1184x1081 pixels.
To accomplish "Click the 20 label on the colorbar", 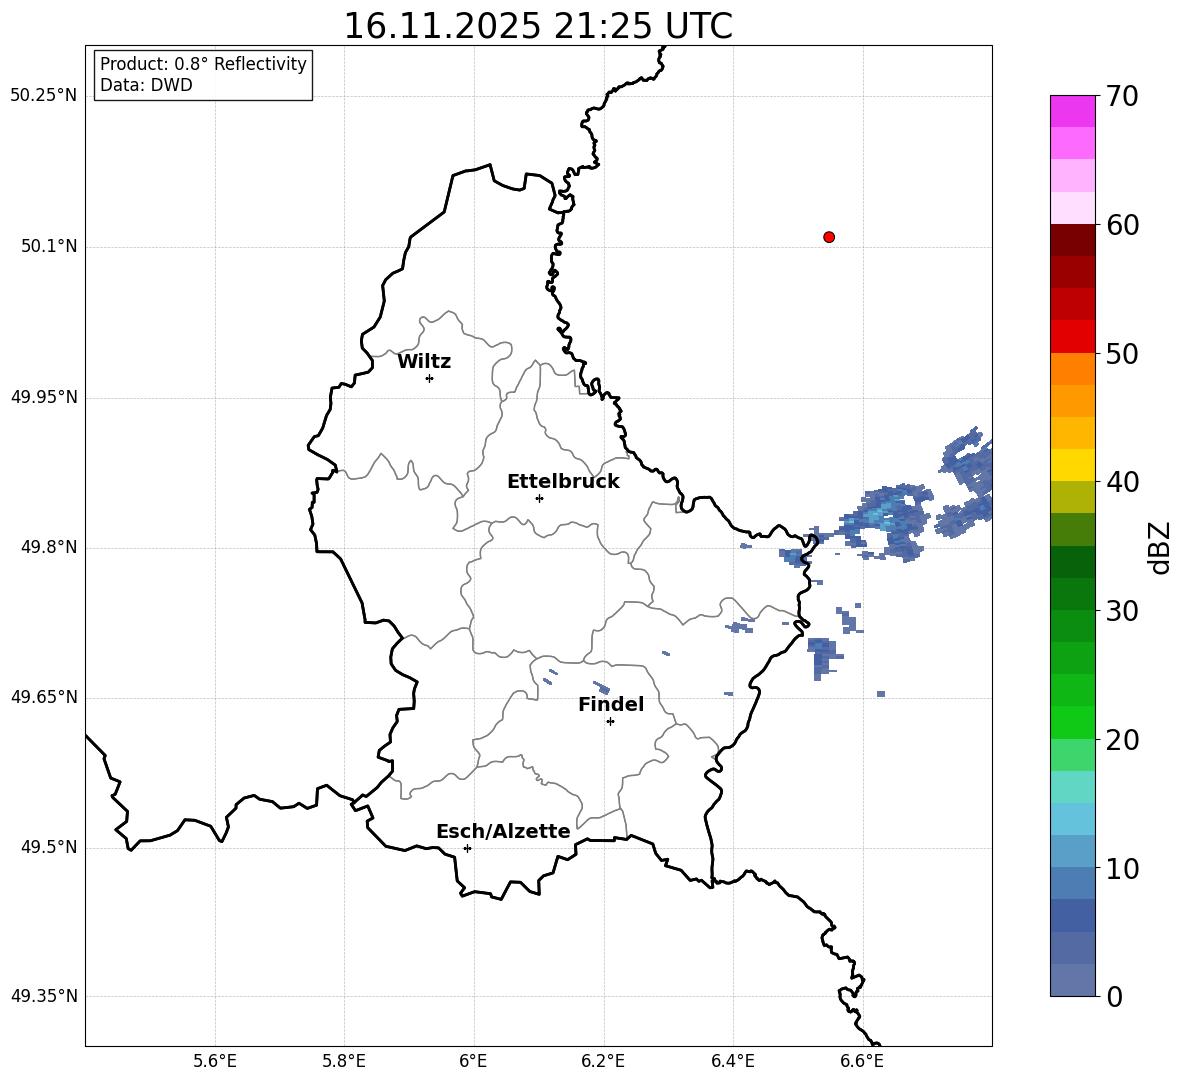I will pyautogui.click(x=1122, y=740).
